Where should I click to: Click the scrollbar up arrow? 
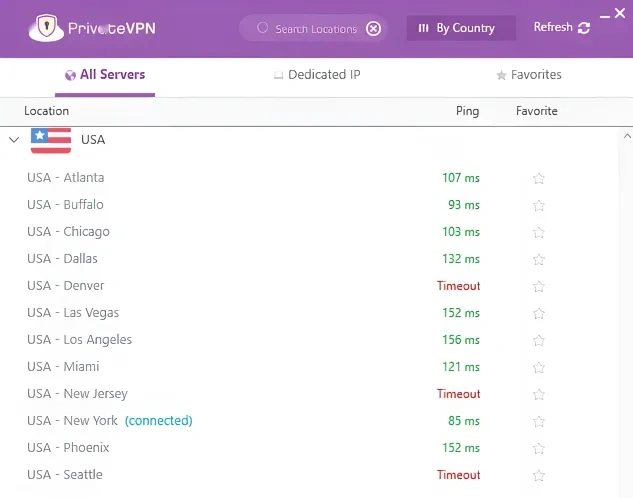pyautogui.click(x=627, y=136)
